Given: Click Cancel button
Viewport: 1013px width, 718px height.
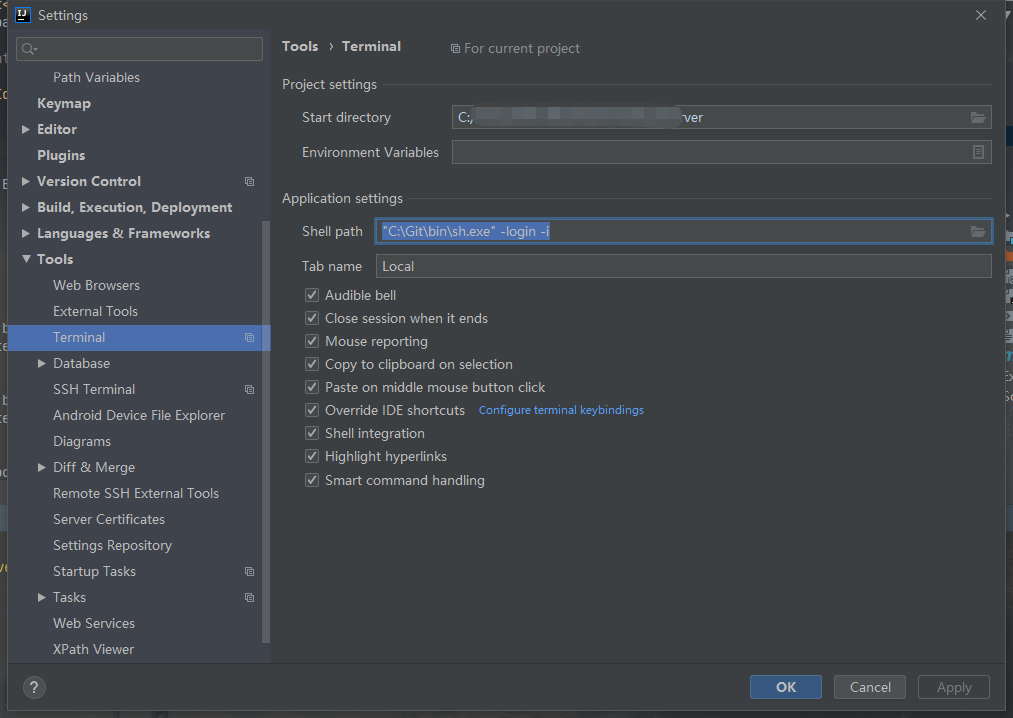Looking at the screenshot, I should point(870,687).
